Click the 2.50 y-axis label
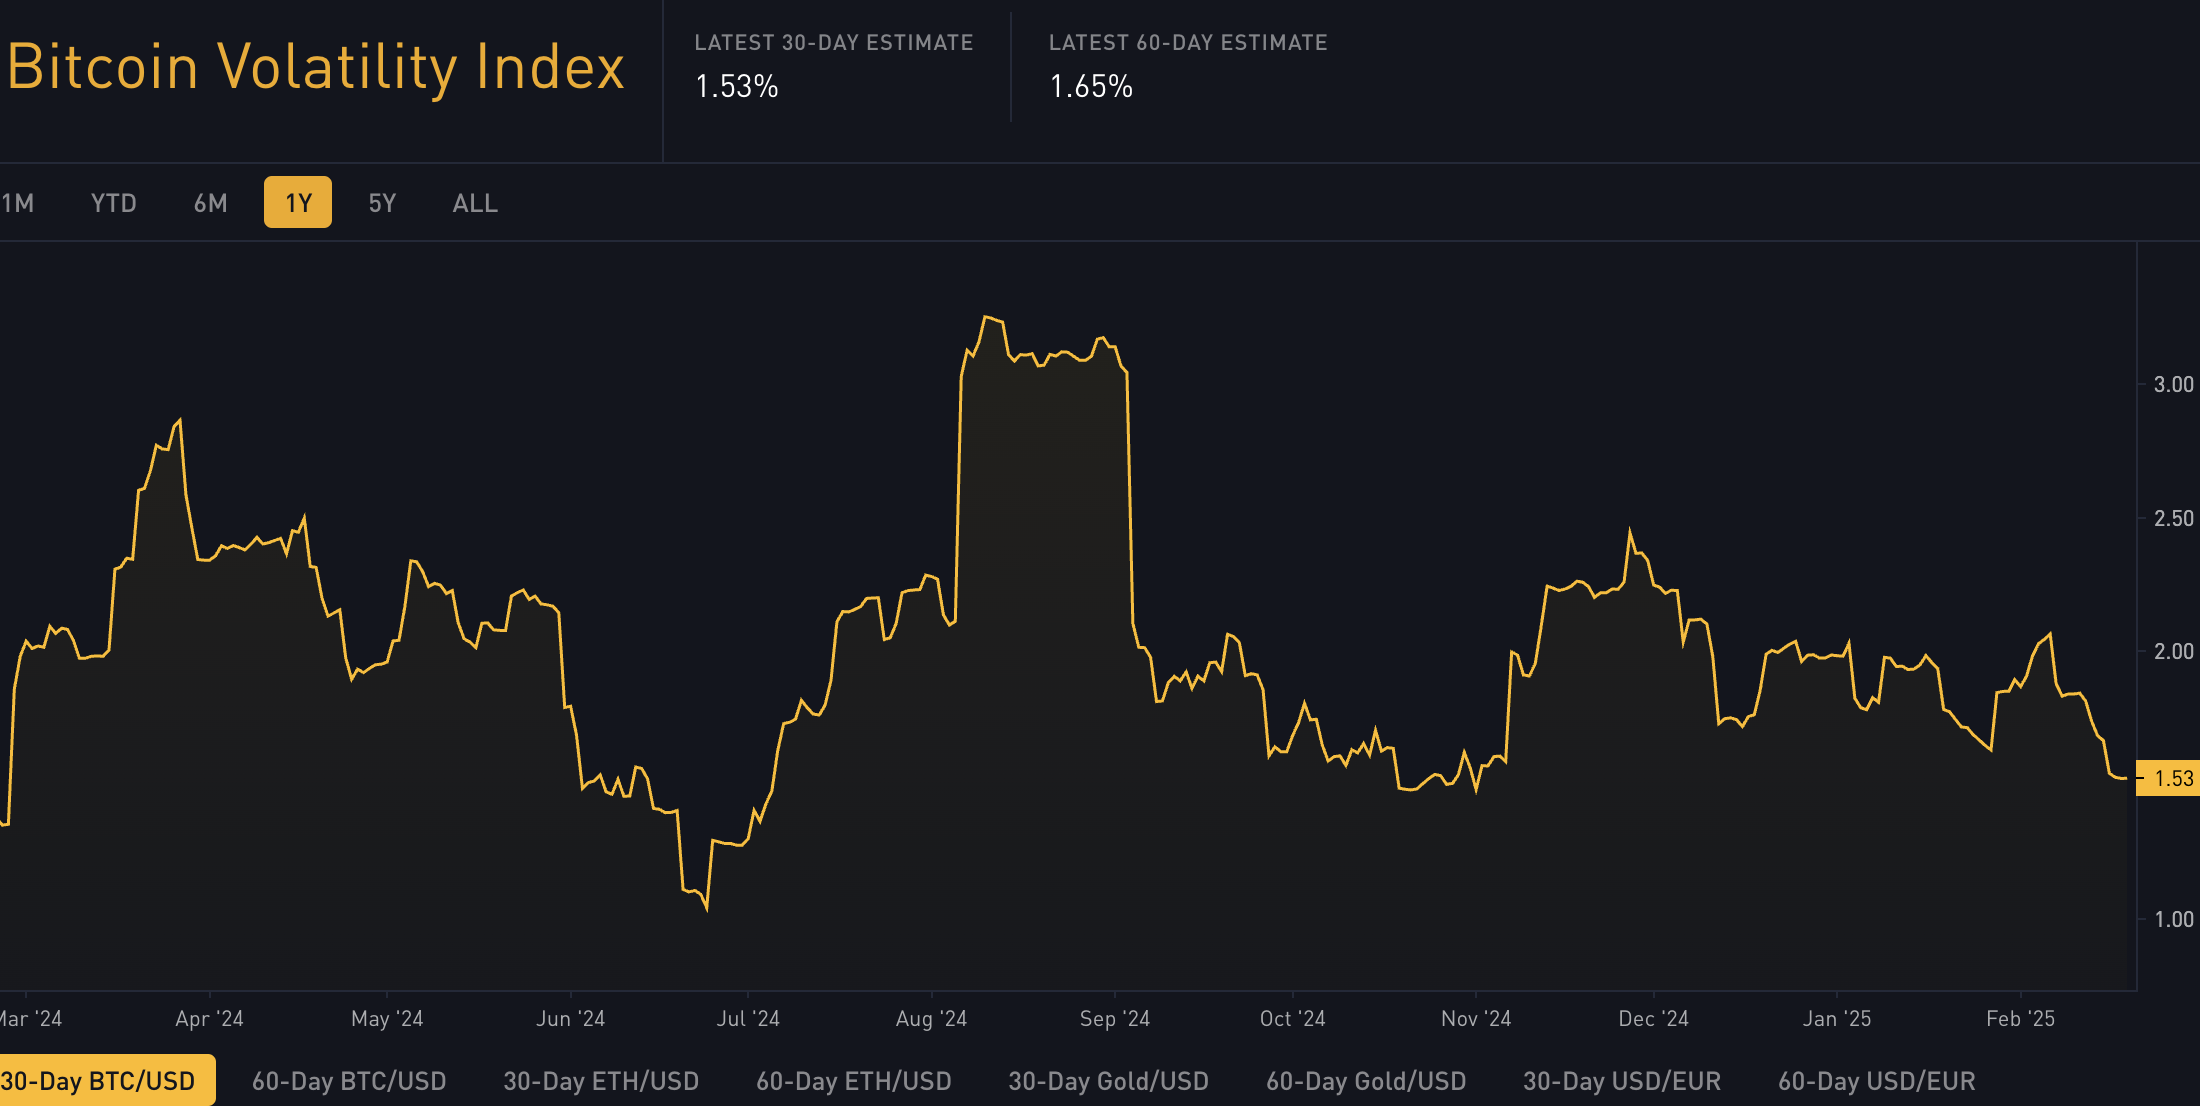The width and height of the screenshot is (2200, 1106). tap(2174, 518)
